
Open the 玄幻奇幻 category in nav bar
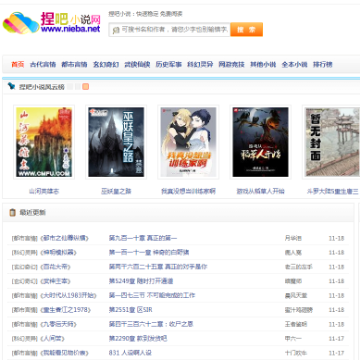(x=106, y=64)
